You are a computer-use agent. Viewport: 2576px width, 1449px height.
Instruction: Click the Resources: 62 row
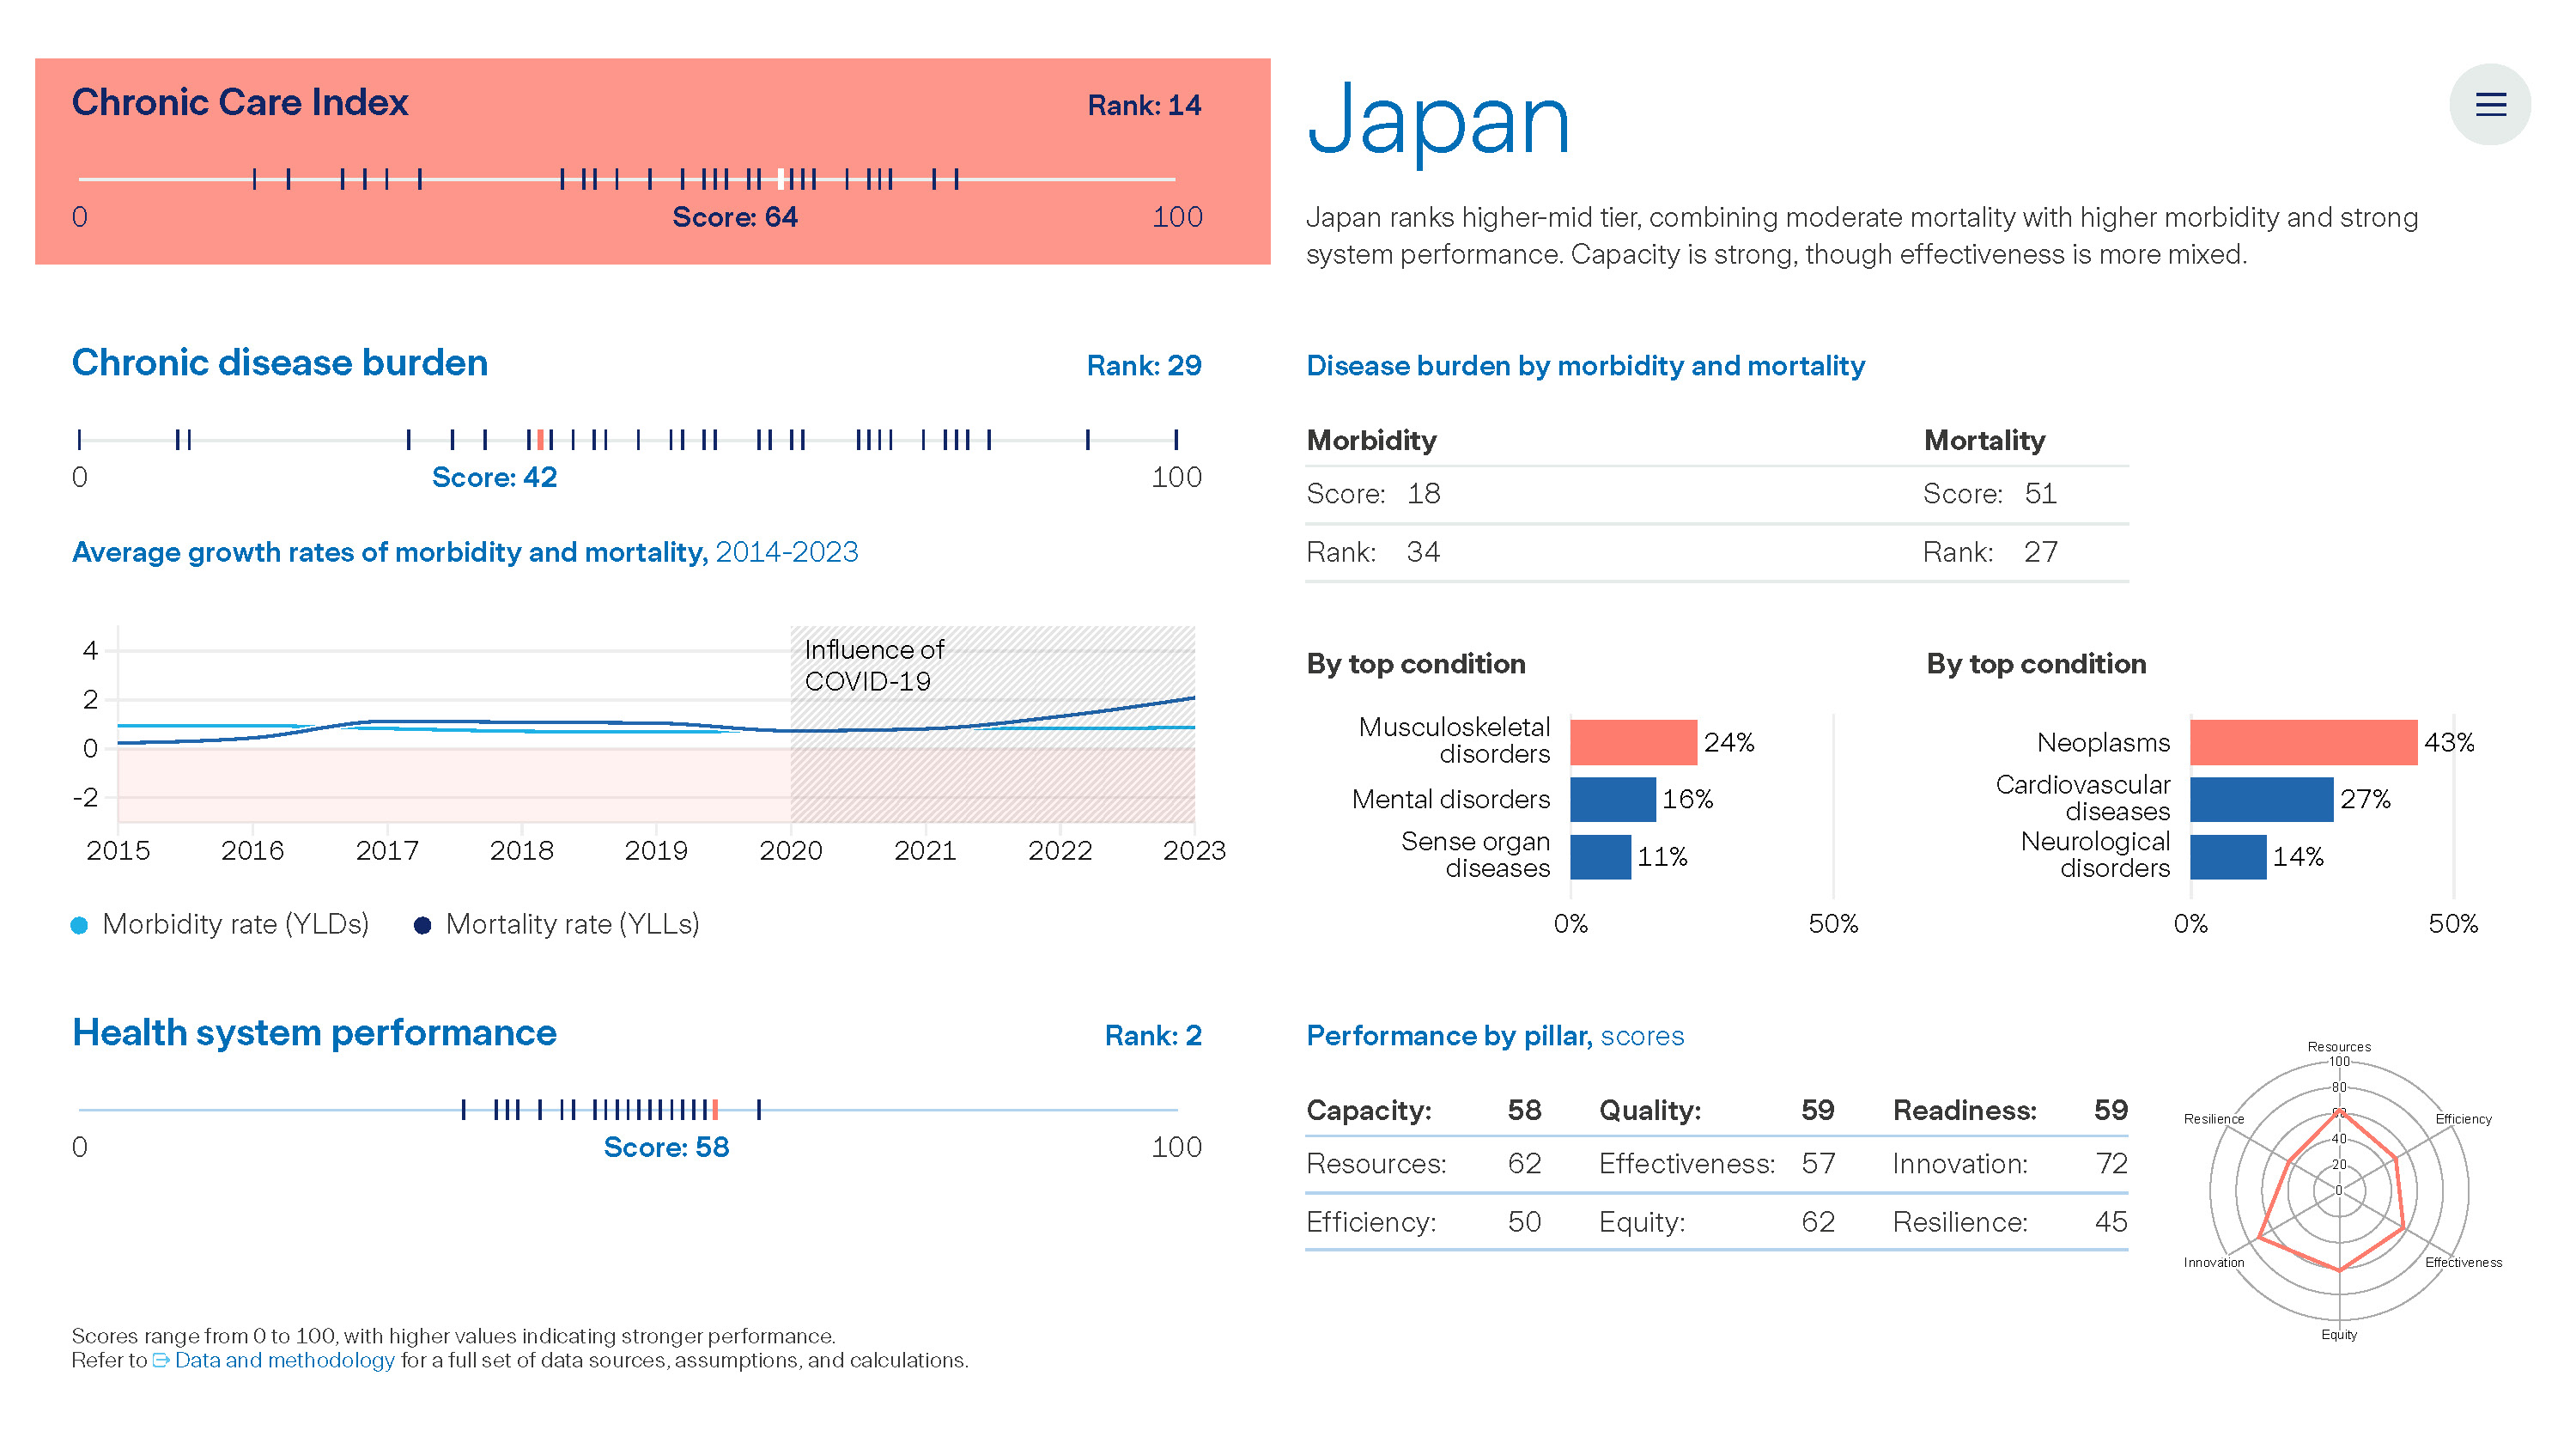click(1424, 1164)
